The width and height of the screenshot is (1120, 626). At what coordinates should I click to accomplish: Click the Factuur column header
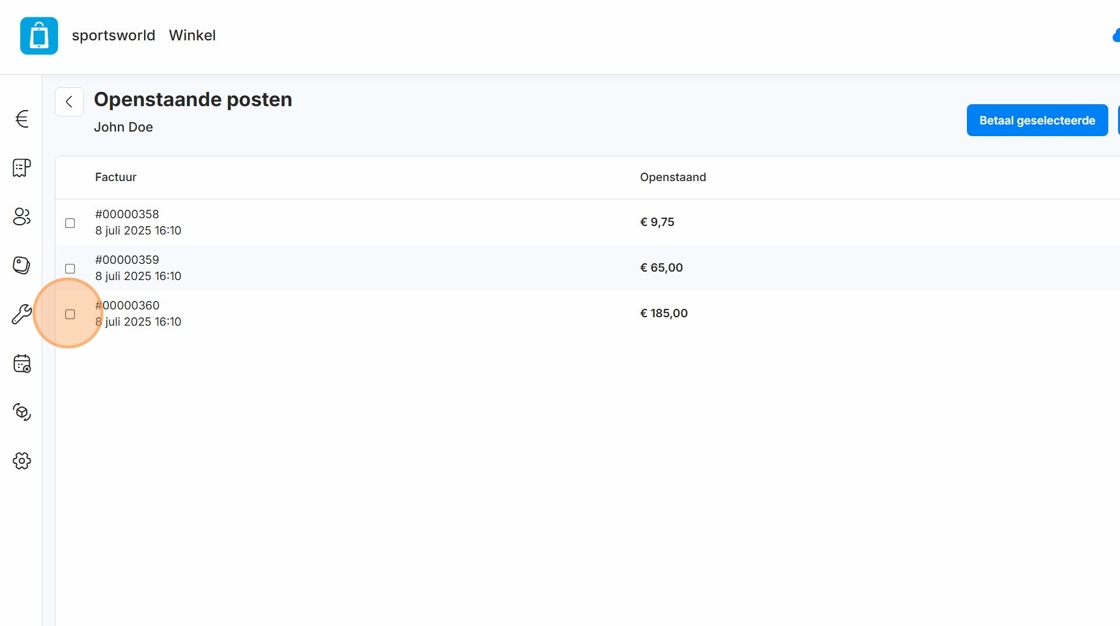116,178
